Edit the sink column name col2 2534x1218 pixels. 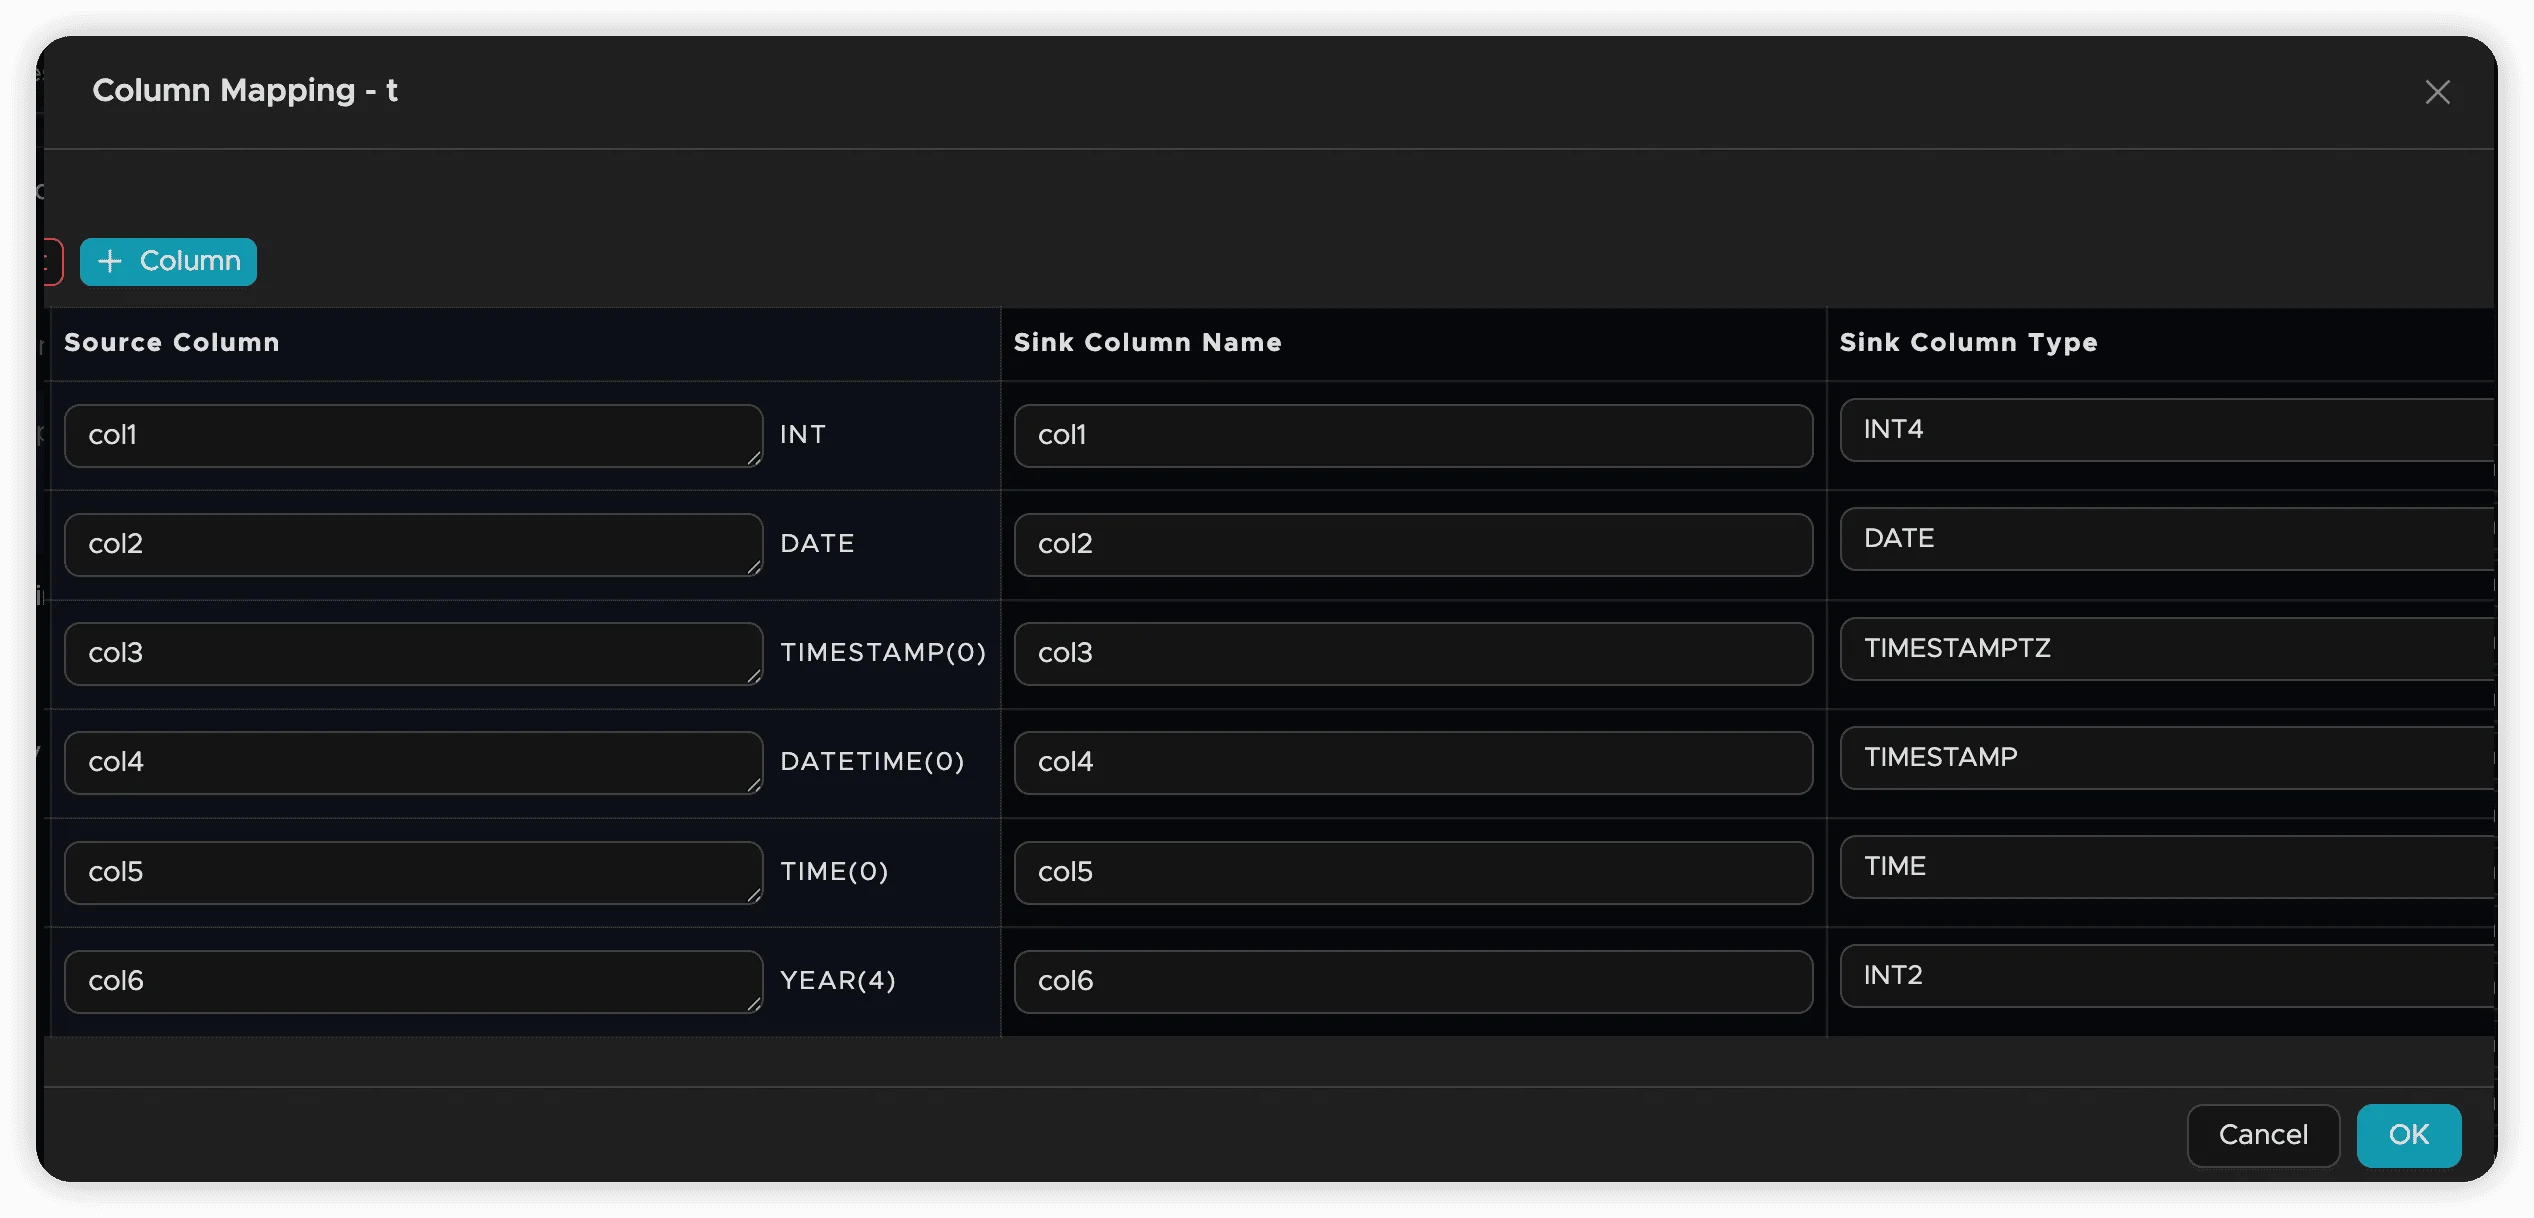(x=1412, y=545)
